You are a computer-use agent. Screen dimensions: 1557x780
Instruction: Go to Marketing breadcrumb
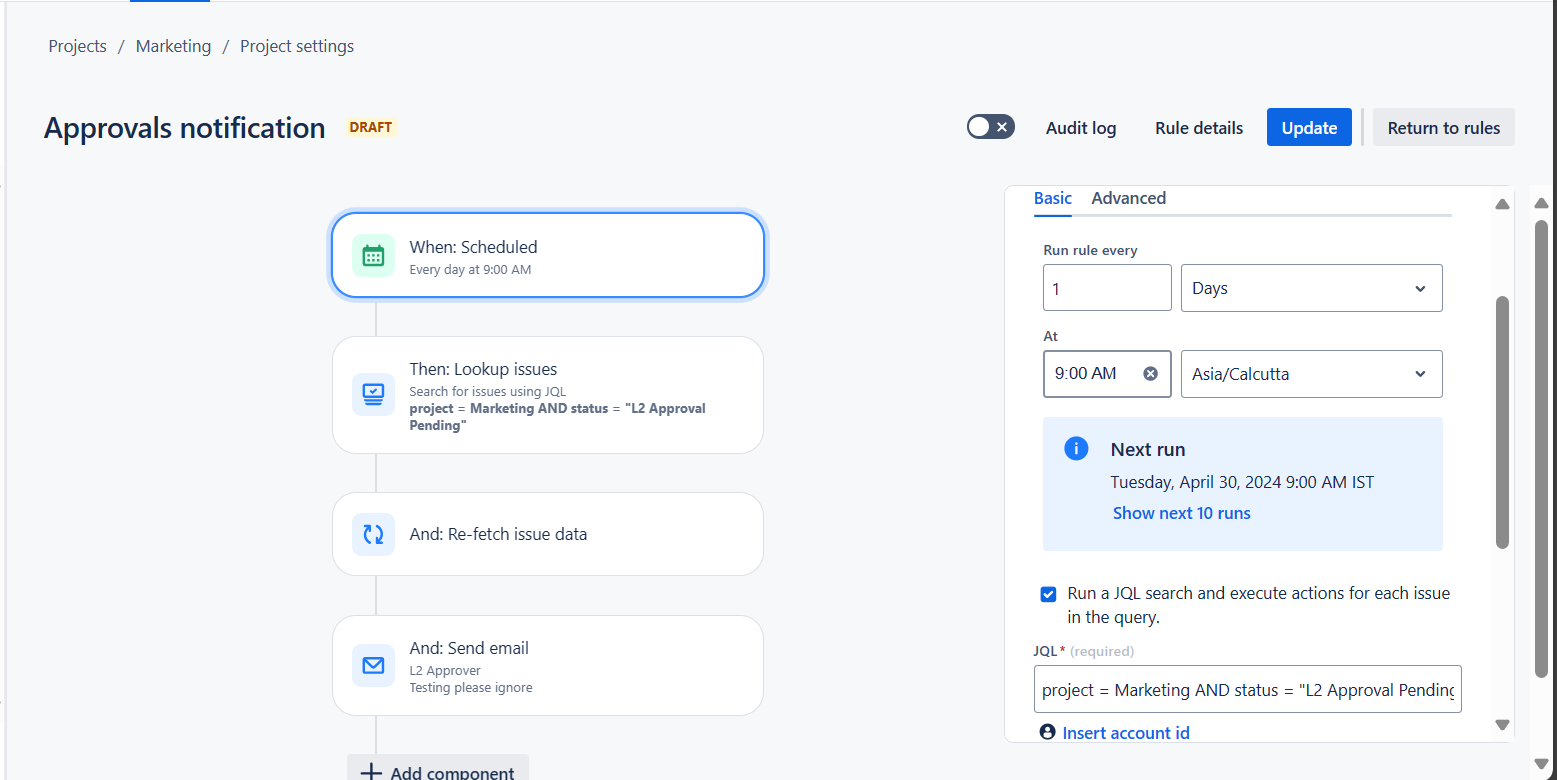pos(173,46)
